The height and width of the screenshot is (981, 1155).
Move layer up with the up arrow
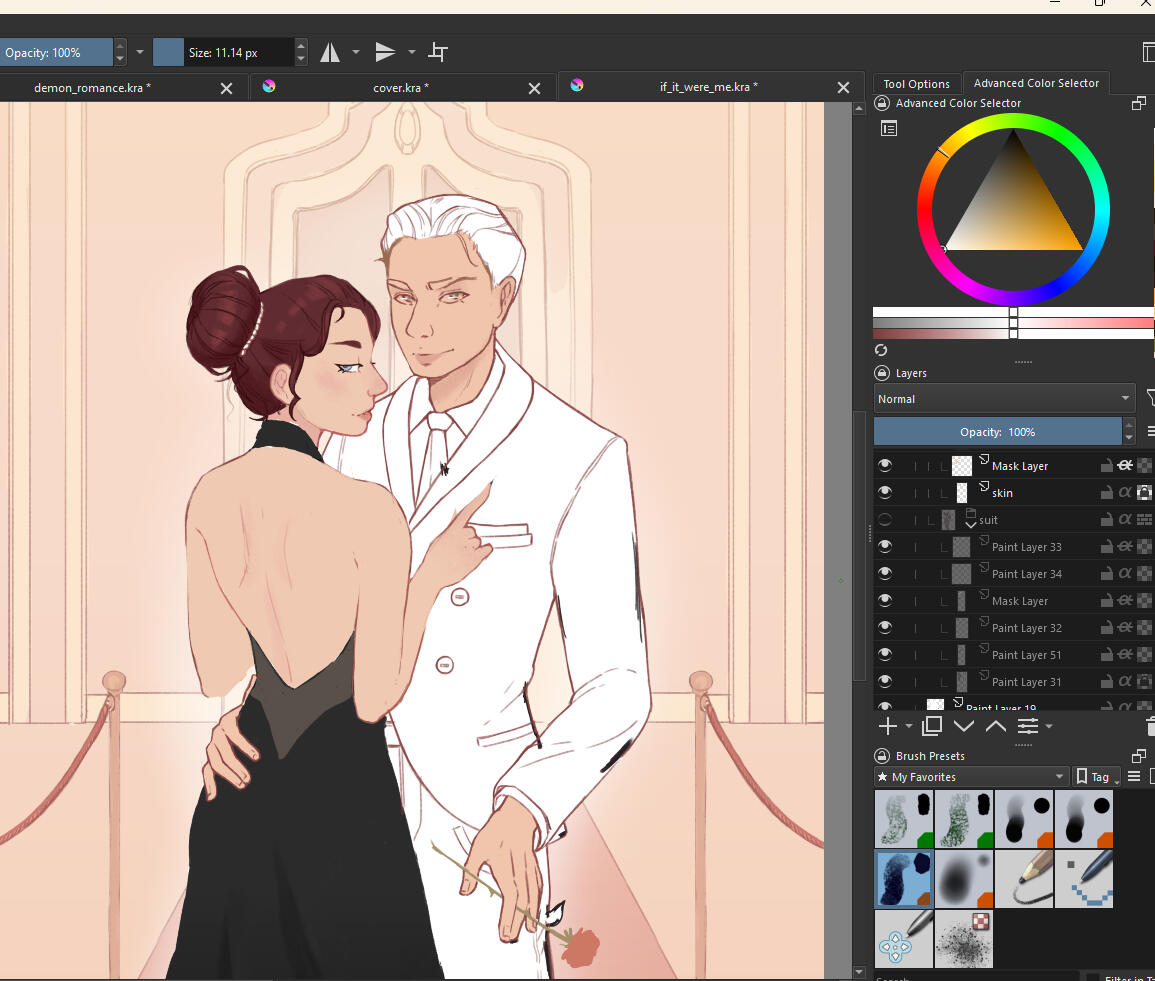click(x=996, y=726)
